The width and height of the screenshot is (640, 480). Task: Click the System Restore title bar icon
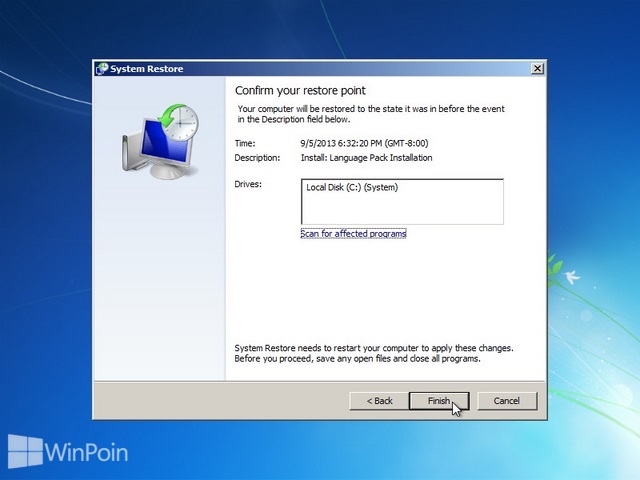coord(102,69)
